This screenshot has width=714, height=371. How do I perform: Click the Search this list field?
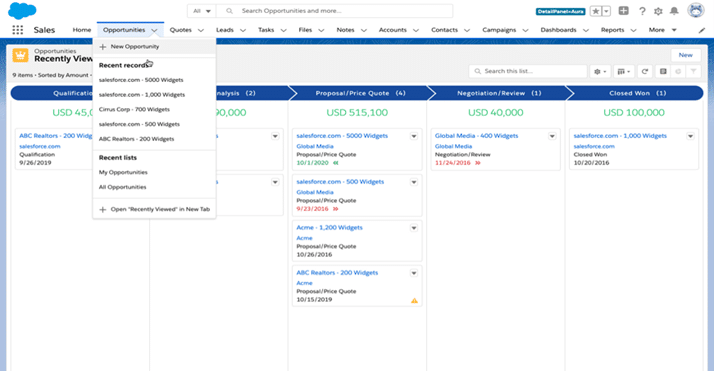528,71
